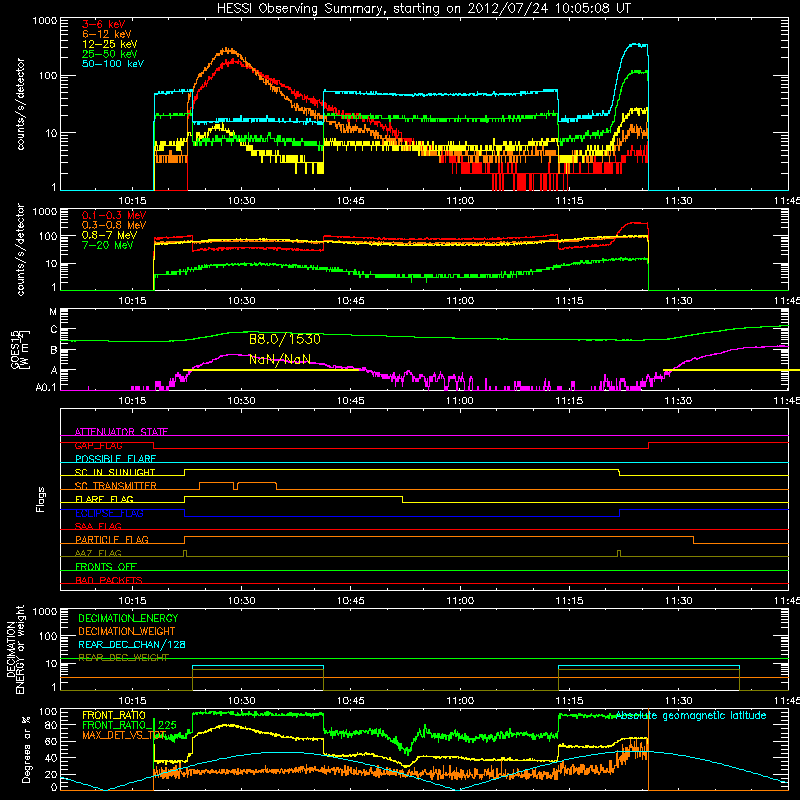800x800 pixels.
Task: Click the 7-20 MeV legend label
Action: point(108,245)
